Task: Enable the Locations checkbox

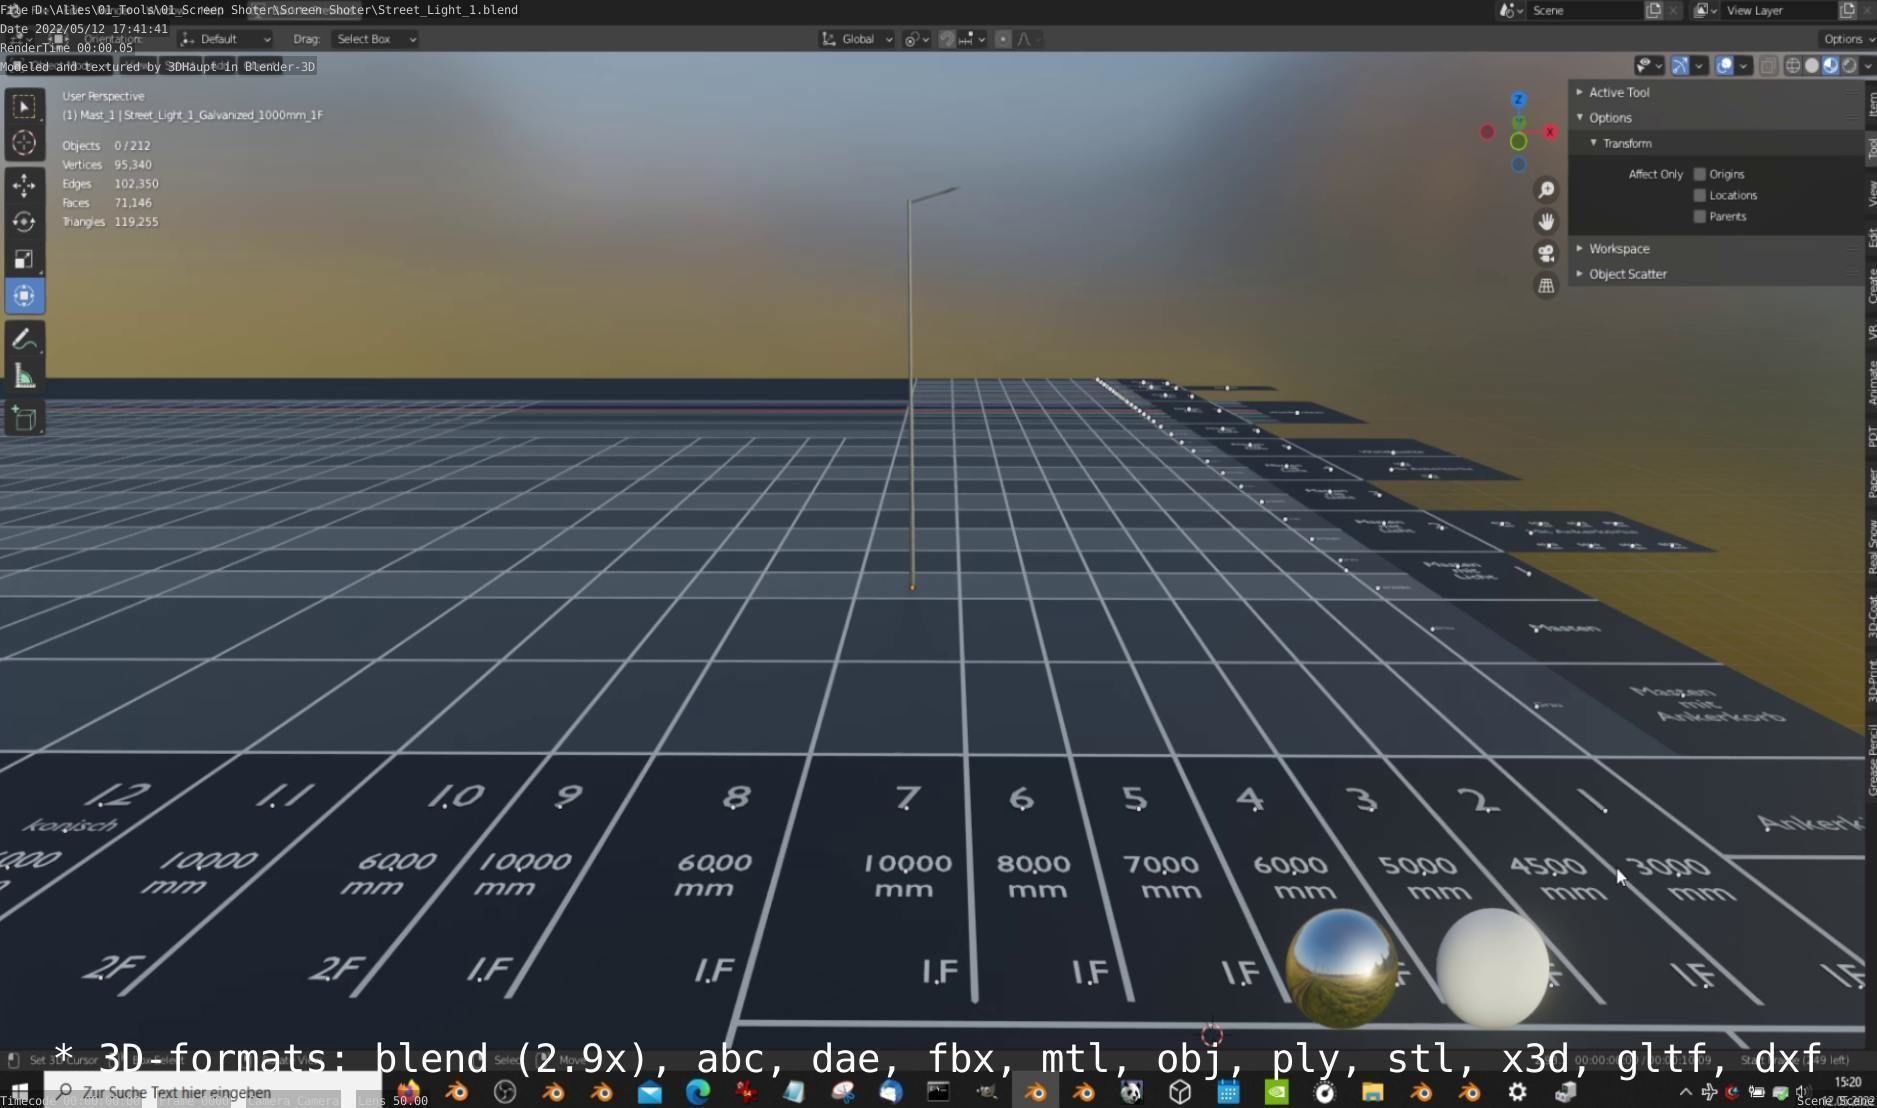Action: coord(1699,195)
